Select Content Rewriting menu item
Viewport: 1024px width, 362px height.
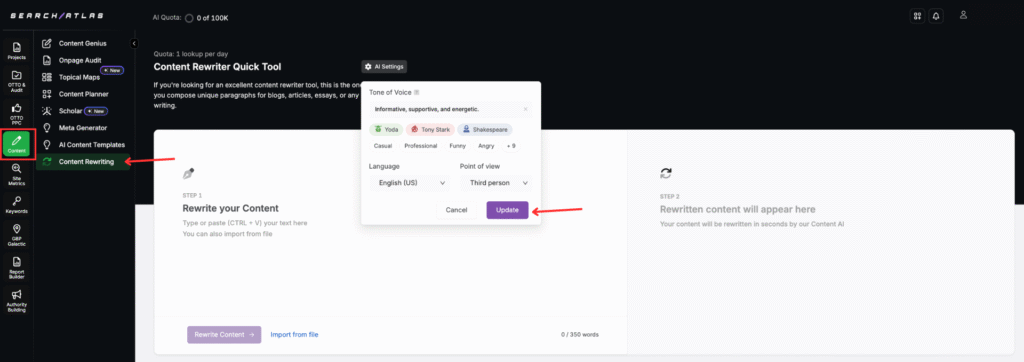coord(82,161)
